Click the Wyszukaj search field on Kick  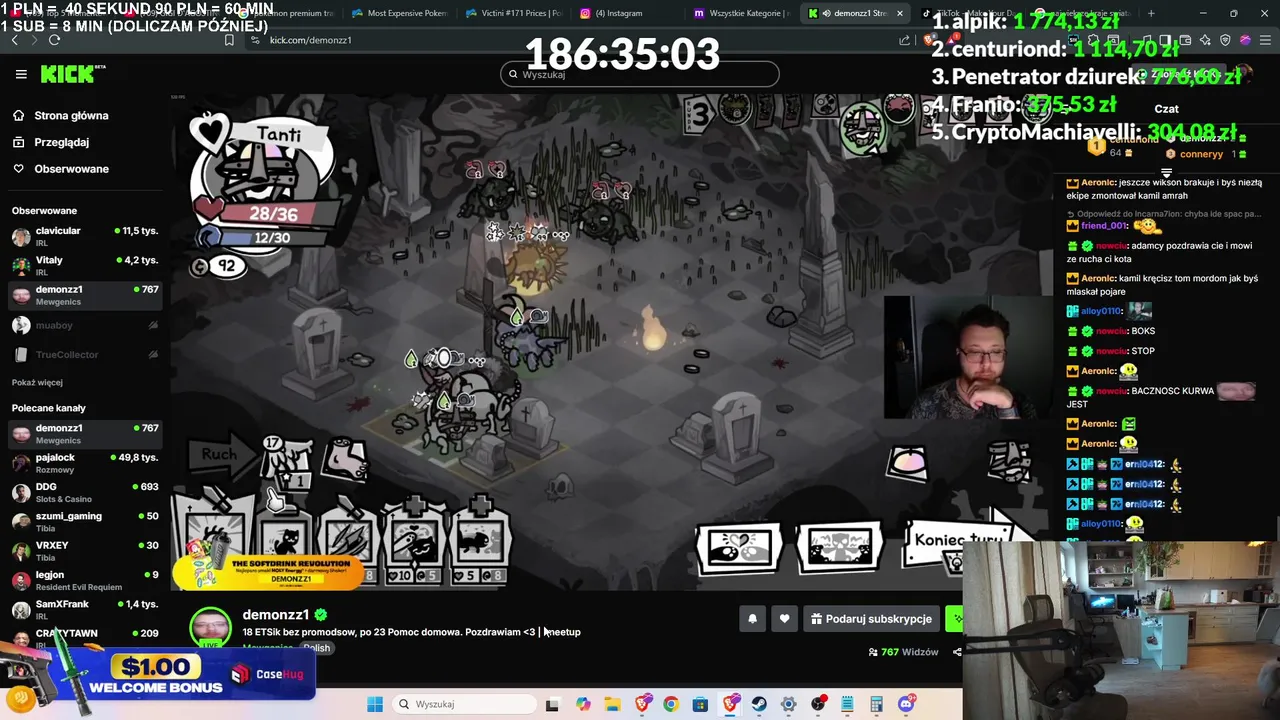click(640, 74)
